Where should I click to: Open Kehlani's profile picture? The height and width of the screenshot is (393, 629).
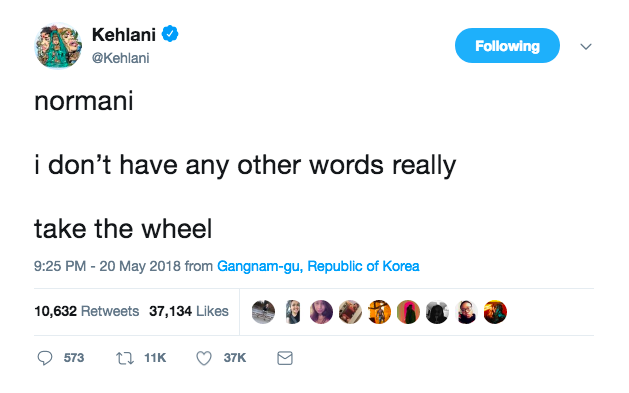point(58,46)
